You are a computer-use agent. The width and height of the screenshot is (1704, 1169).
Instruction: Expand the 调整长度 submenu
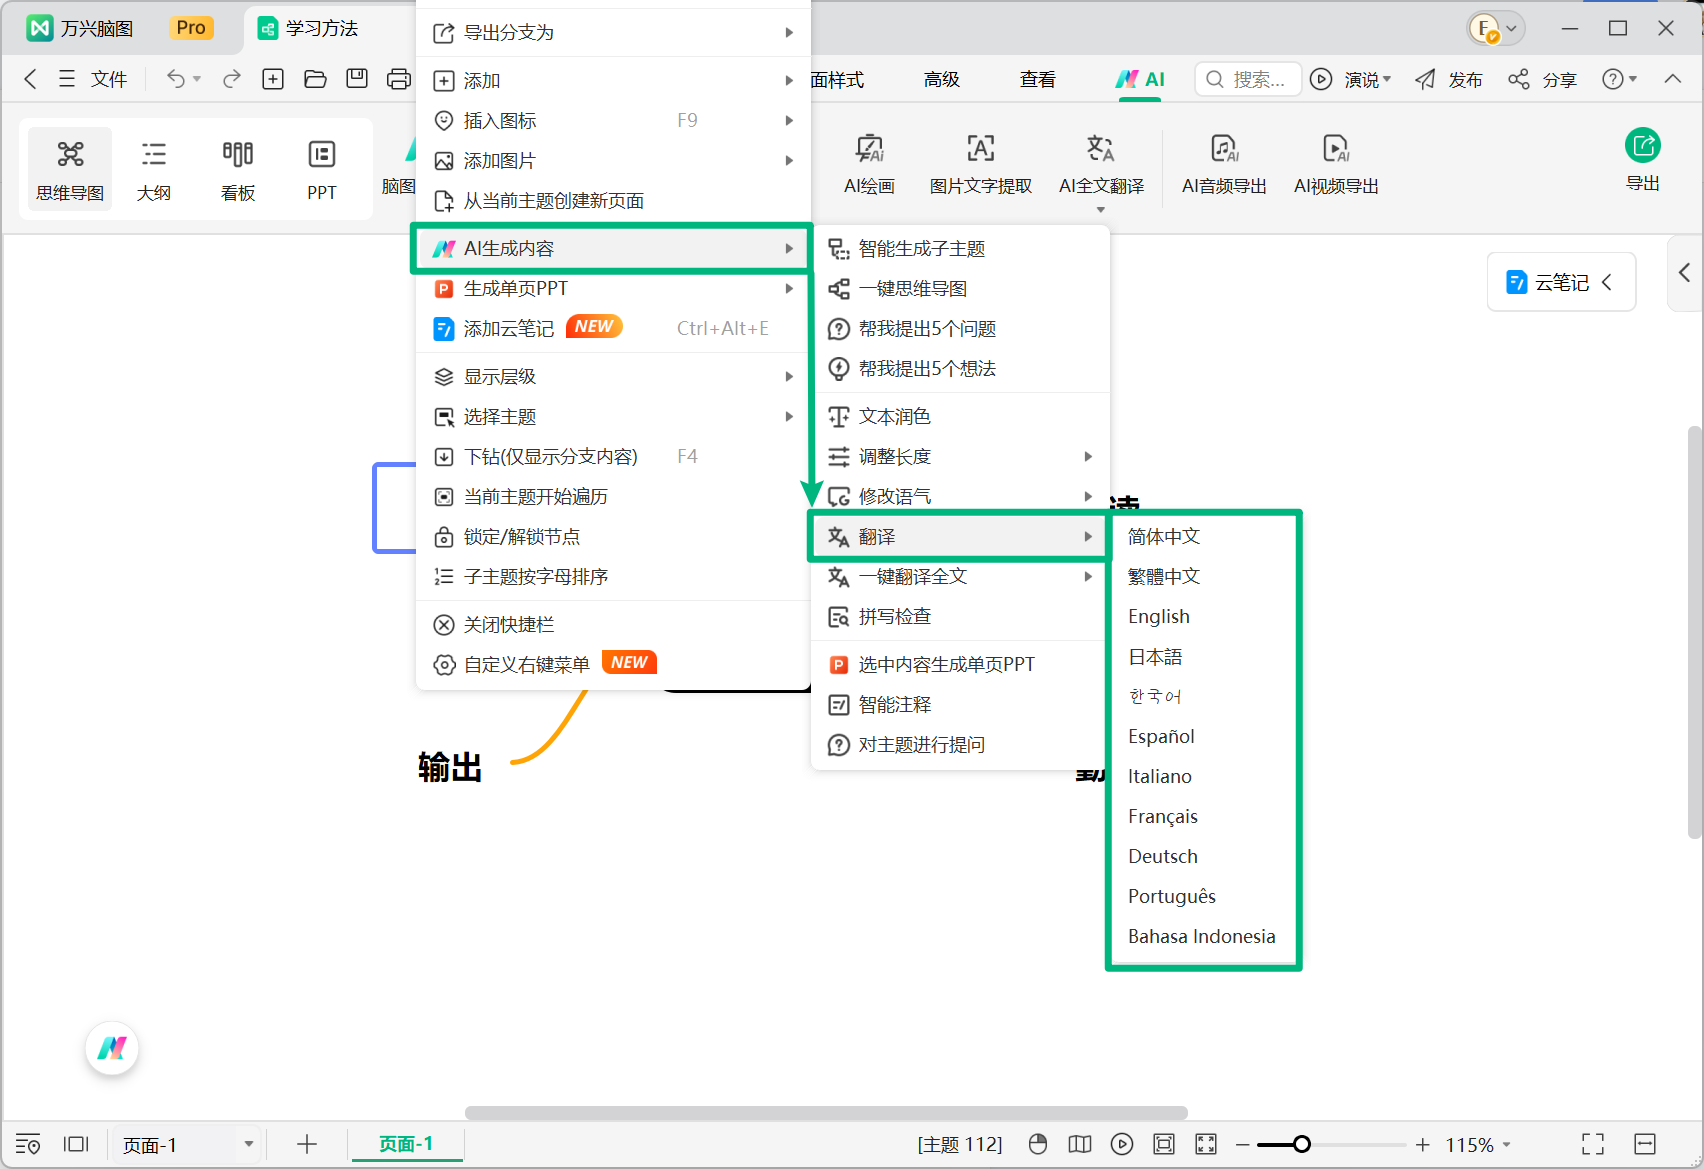click(x=961, y=456)
